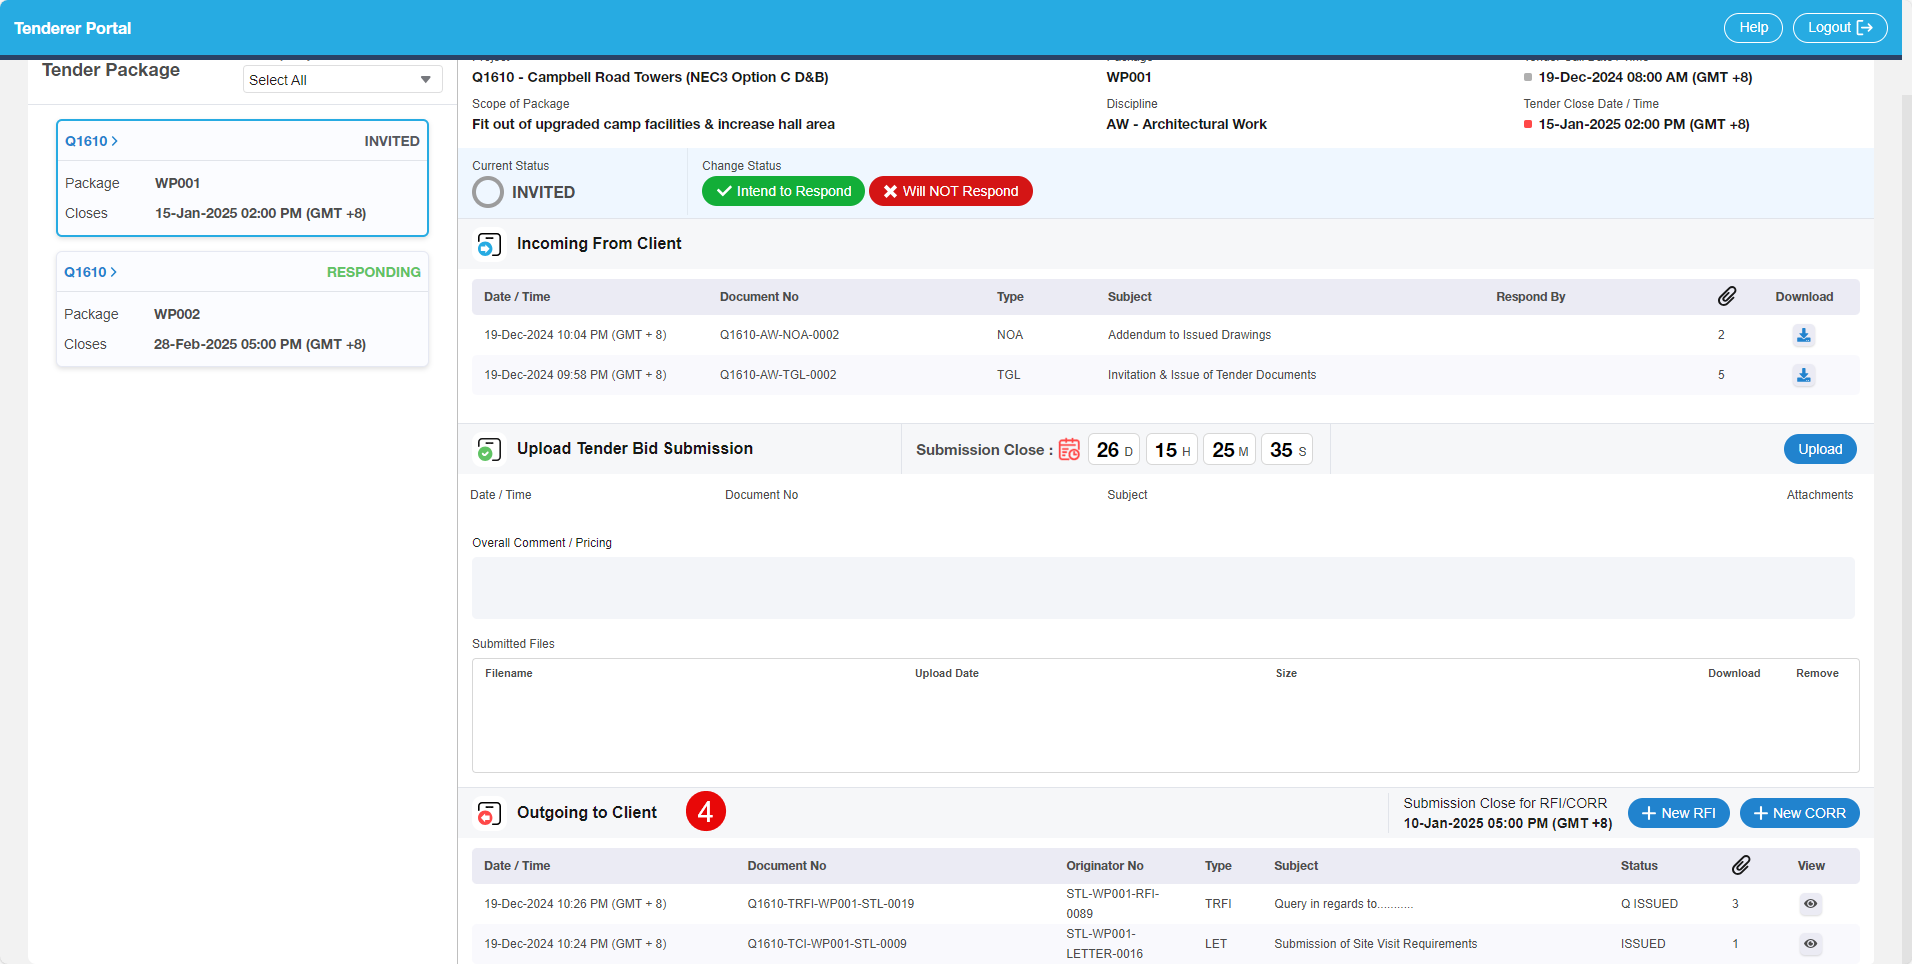Click the Q ISSUED status cell
Screen dimensions: 1912x964
[x=1649, y=904]
